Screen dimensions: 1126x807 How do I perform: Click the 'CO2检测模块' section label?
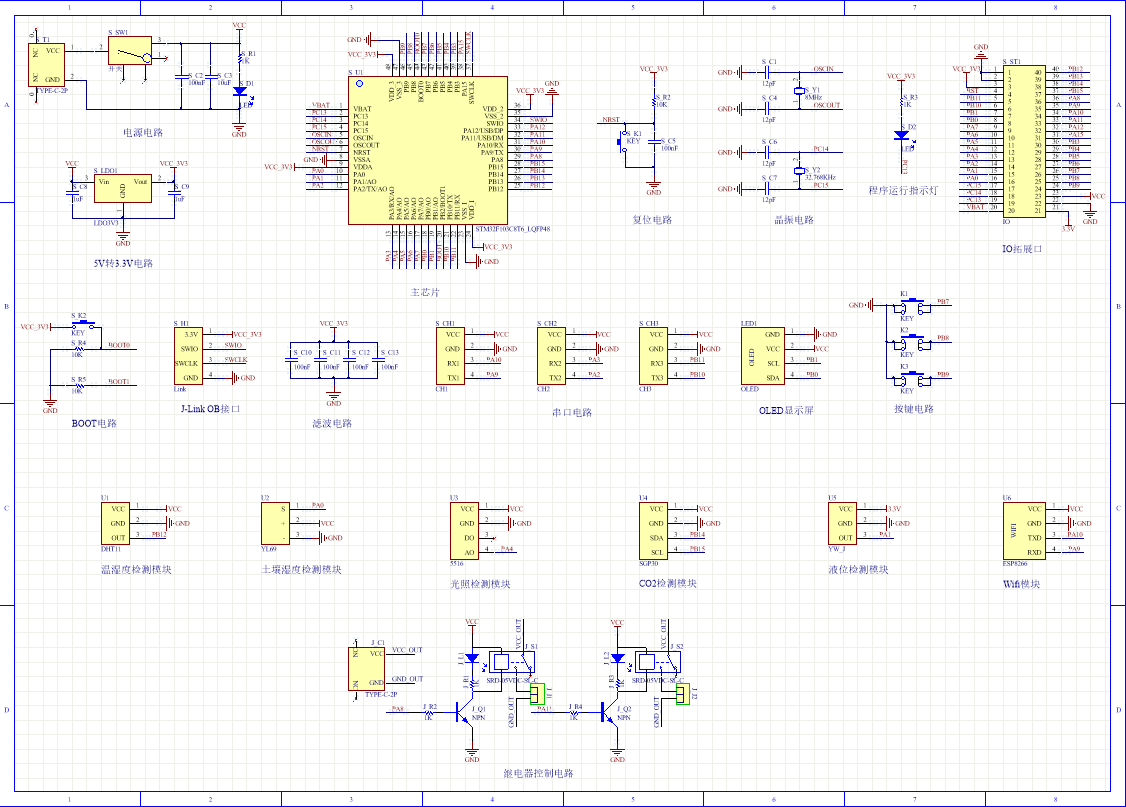pos(668,584)
